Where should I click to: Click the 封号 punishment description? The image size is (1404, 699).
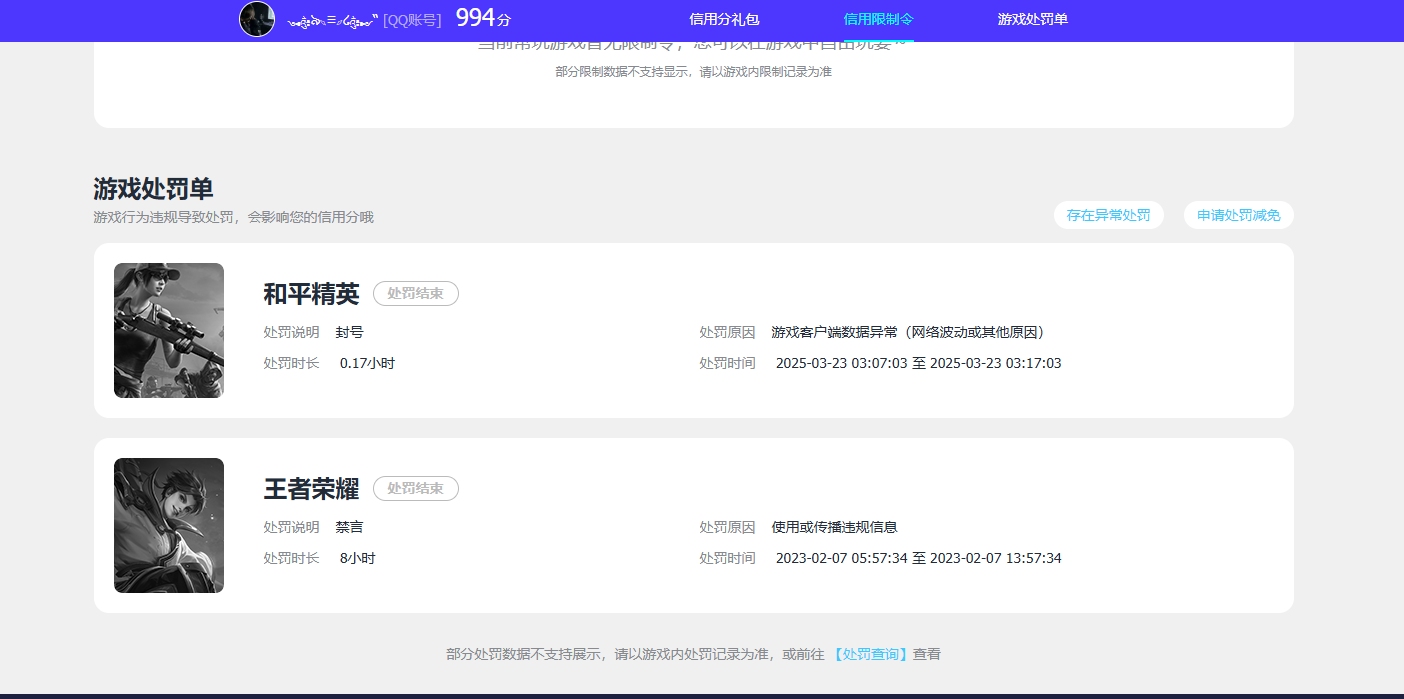pyautogui.click(x=350, y=332)
